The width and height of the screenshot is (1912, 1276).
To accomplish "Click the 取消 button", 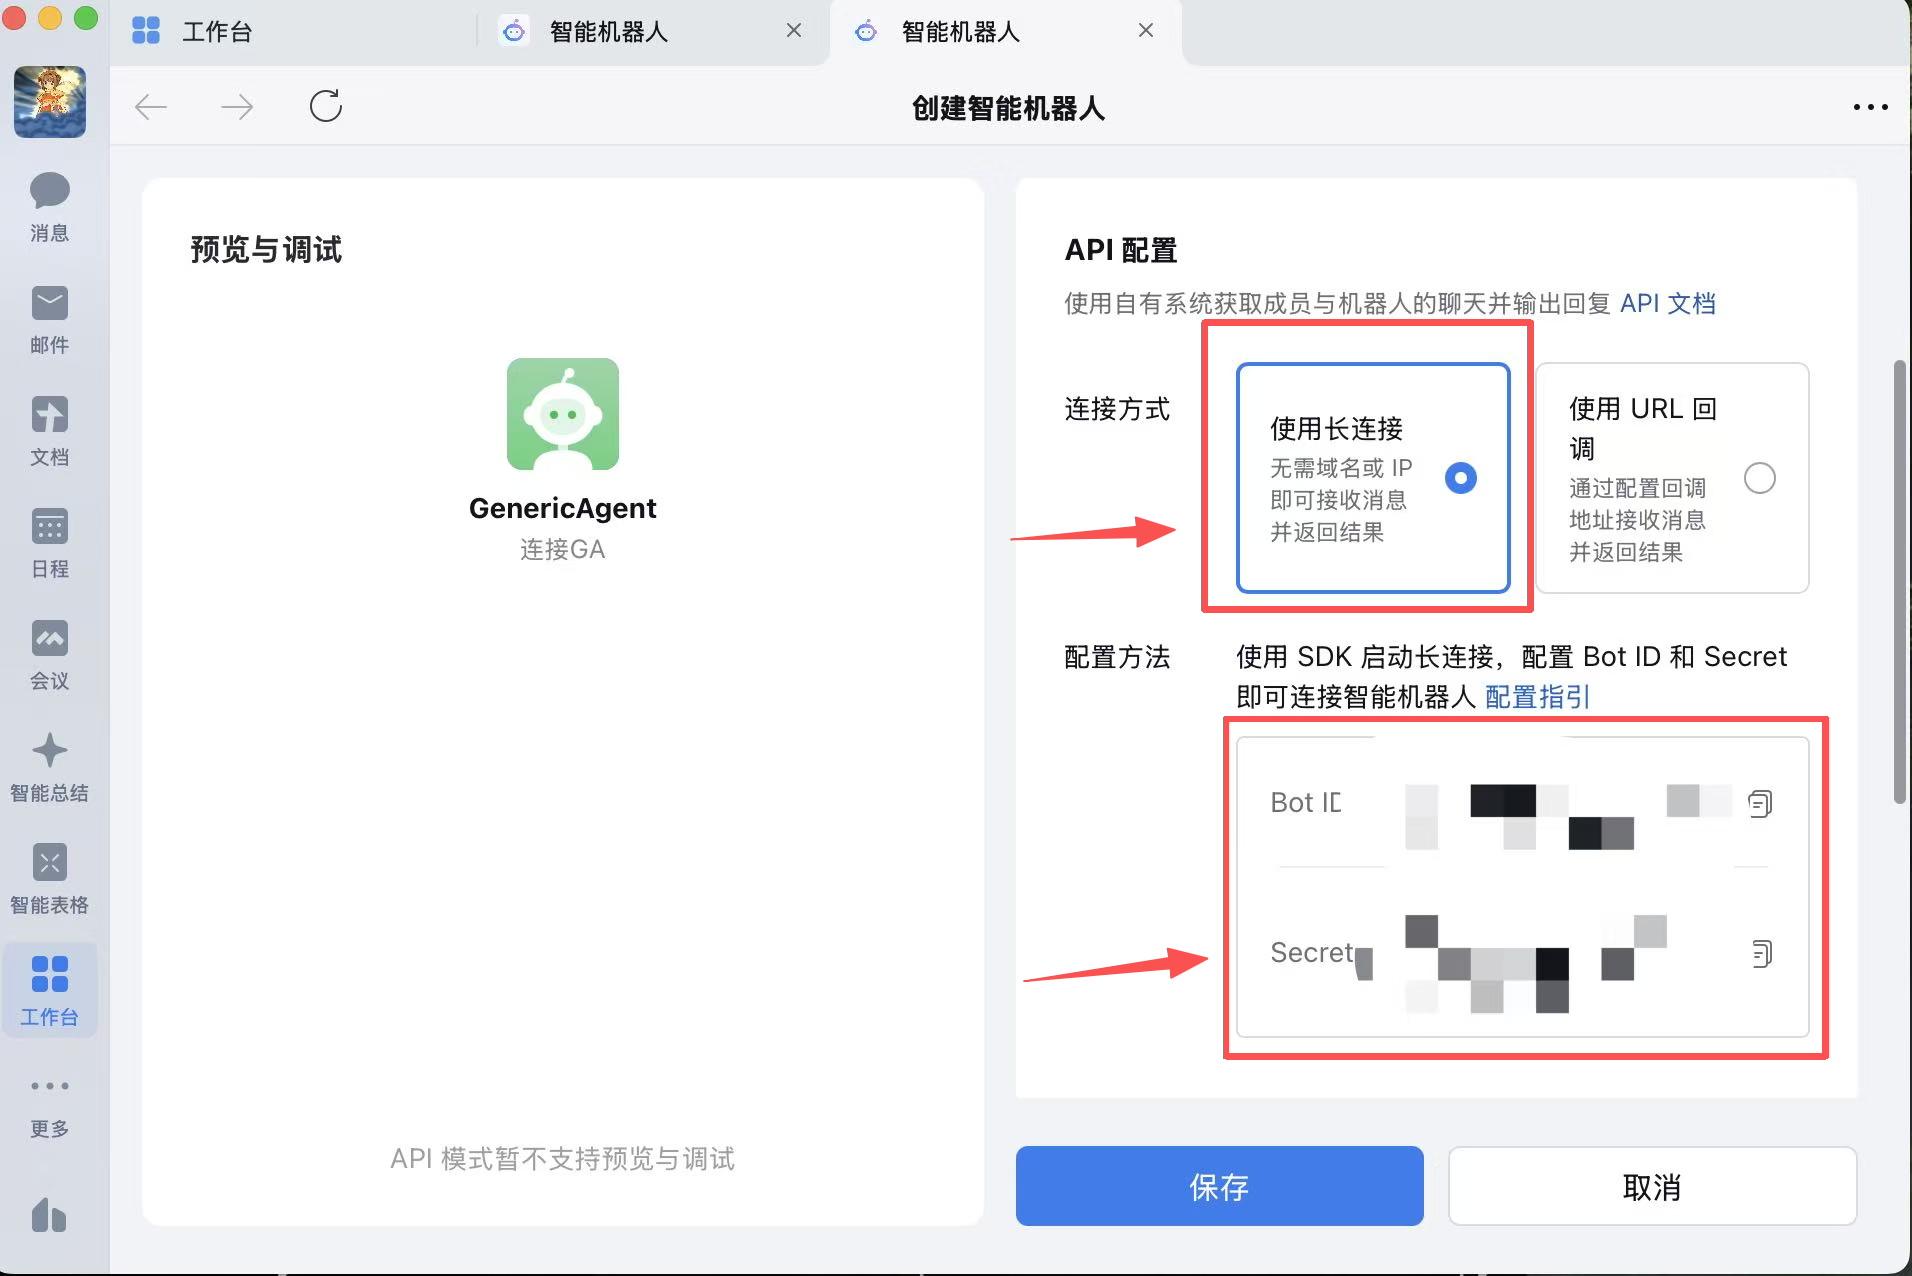I will click(1651, 1186).
